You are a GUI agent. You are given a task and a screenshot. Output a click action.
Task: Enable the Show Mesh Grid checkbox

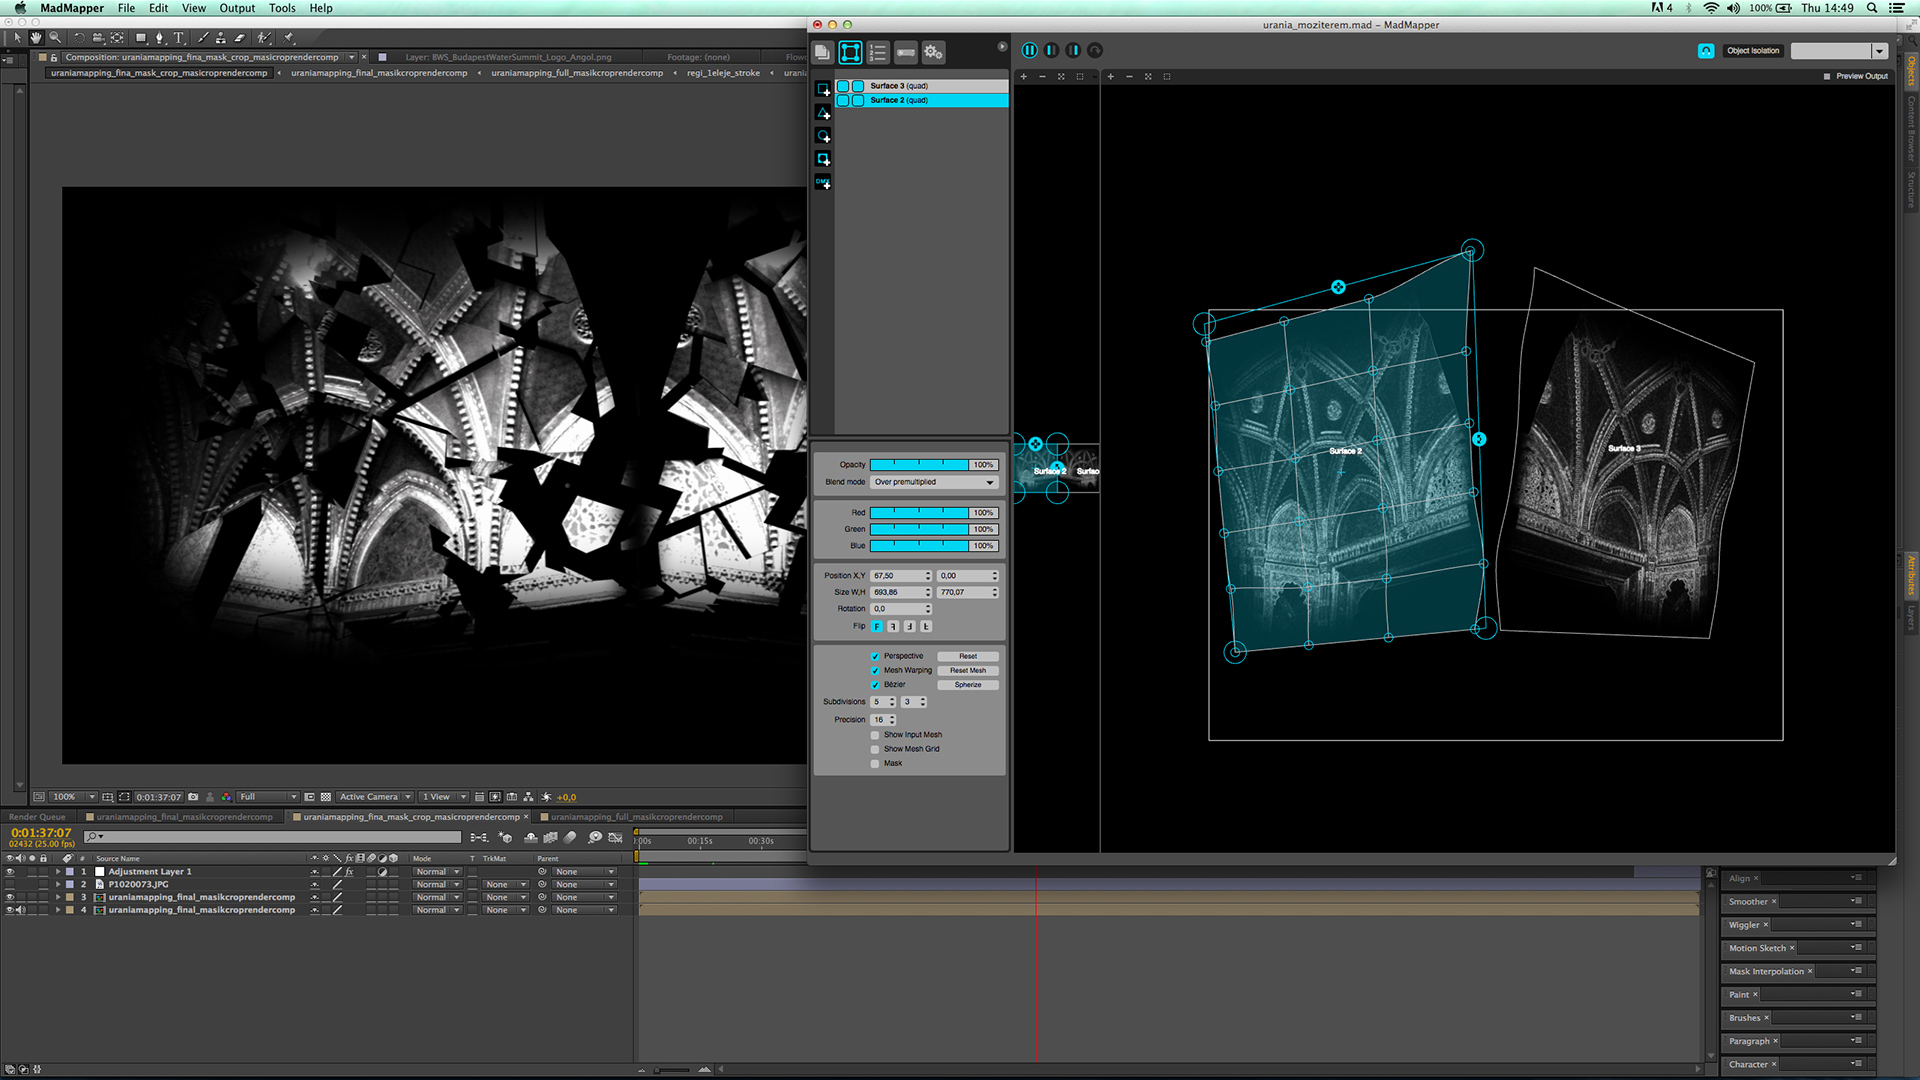(x=875, y=749)
